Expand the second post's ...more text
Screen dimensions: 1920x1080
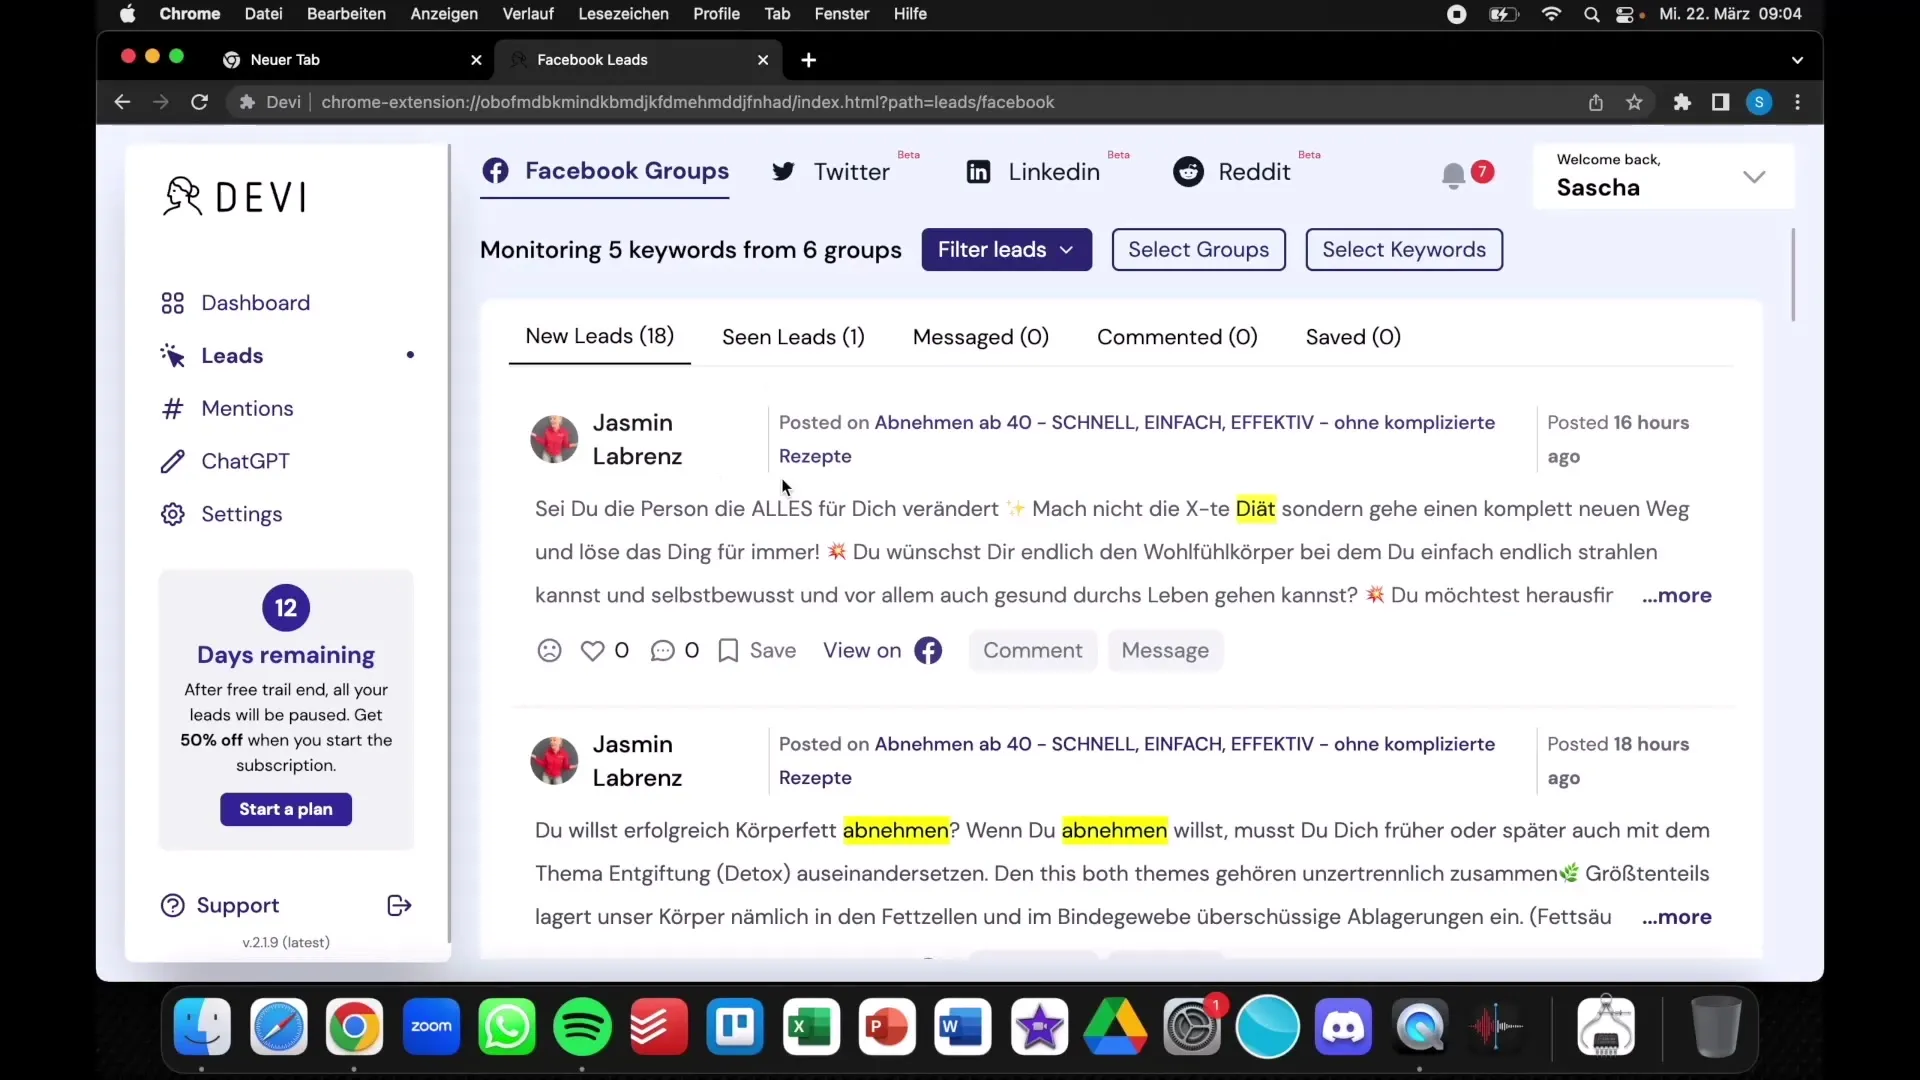click(1677, 915)
